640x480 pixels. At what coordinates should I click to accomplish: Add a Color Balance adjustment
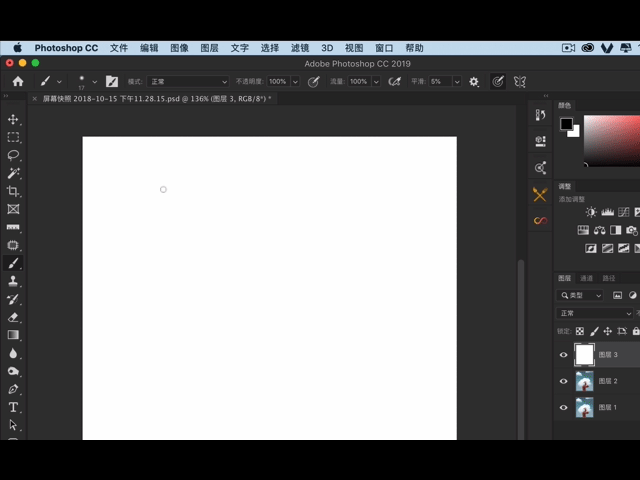(x=599, y=230)
